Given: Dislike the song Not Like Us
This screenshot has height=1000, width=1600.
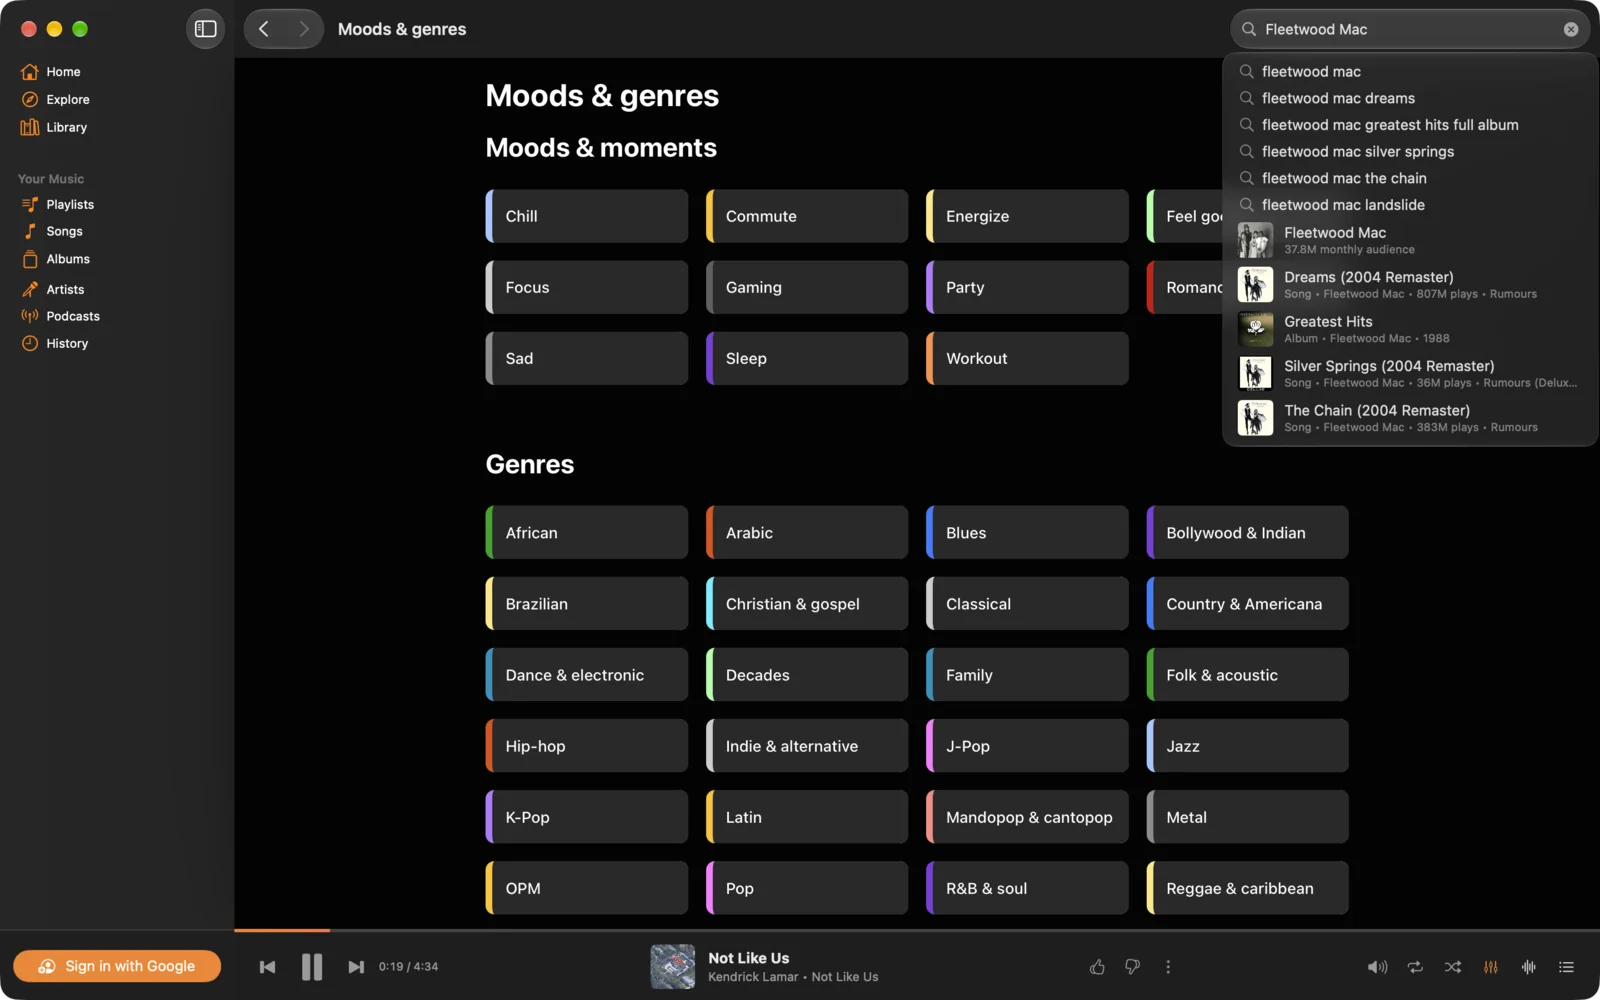Looking at the screenshot, I should click(x=1132, y=967).
